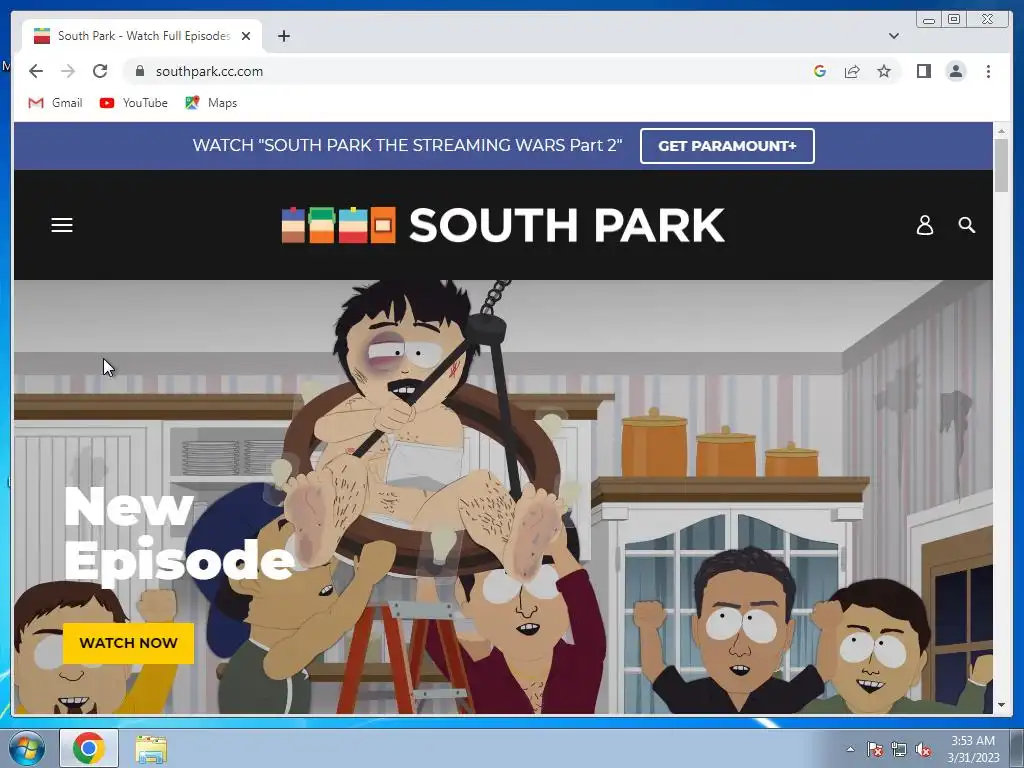The image size is (1024, 768).
Task: Open the Chrome three-dot menu
Action: click(x=988, y=71)
